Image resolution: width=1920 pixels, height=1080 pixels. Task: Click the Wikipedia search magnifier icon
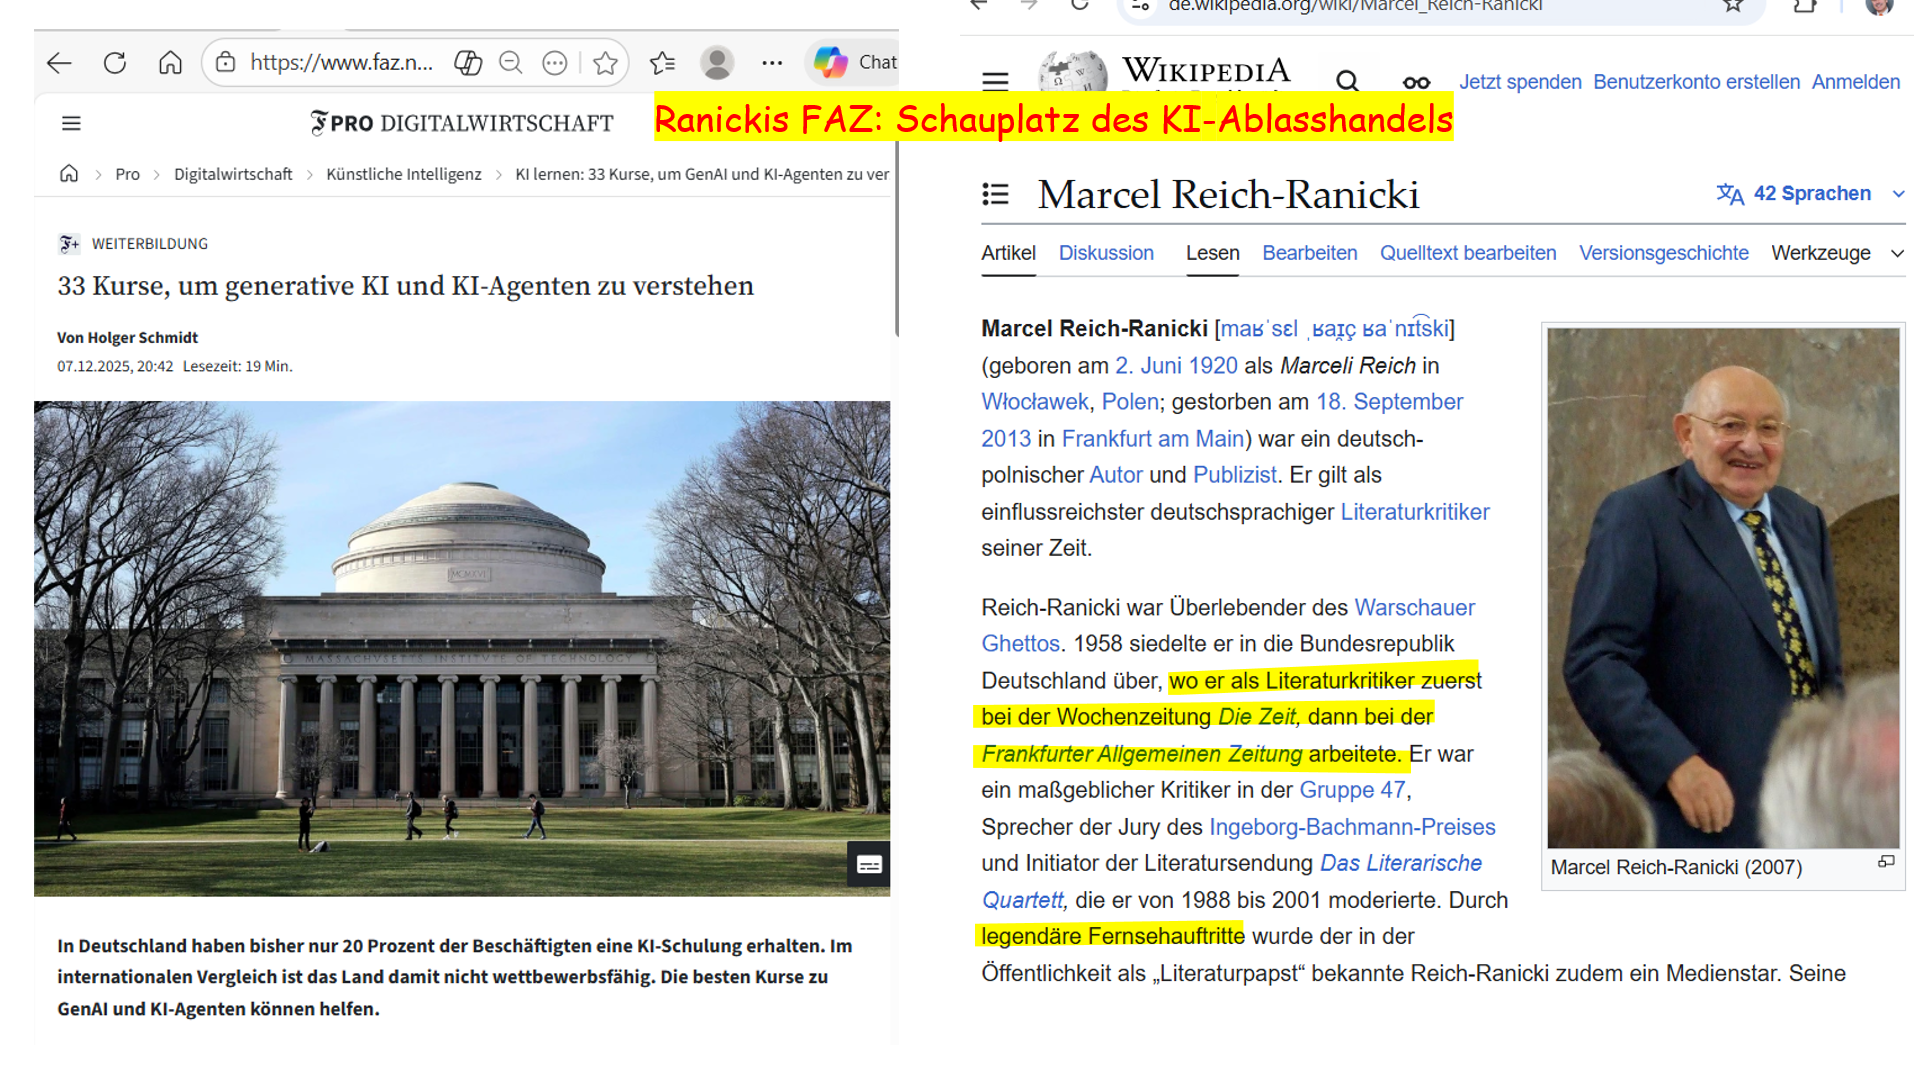[1347, 81]
